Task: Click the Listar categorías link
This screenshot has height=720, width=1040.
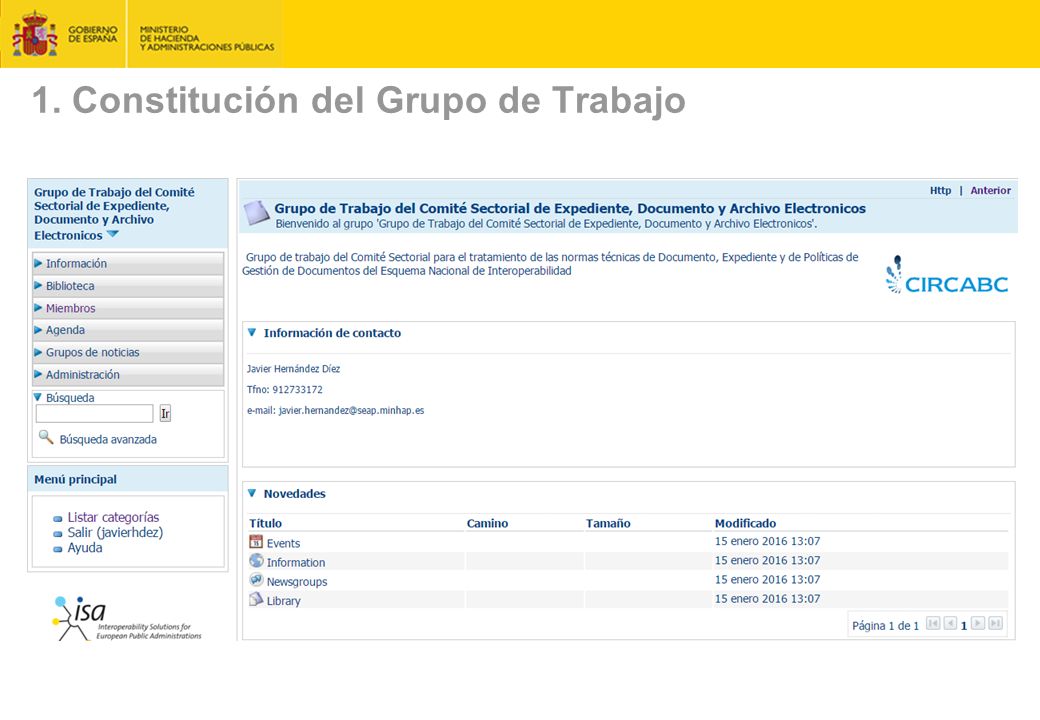Action: coord(113,517)
